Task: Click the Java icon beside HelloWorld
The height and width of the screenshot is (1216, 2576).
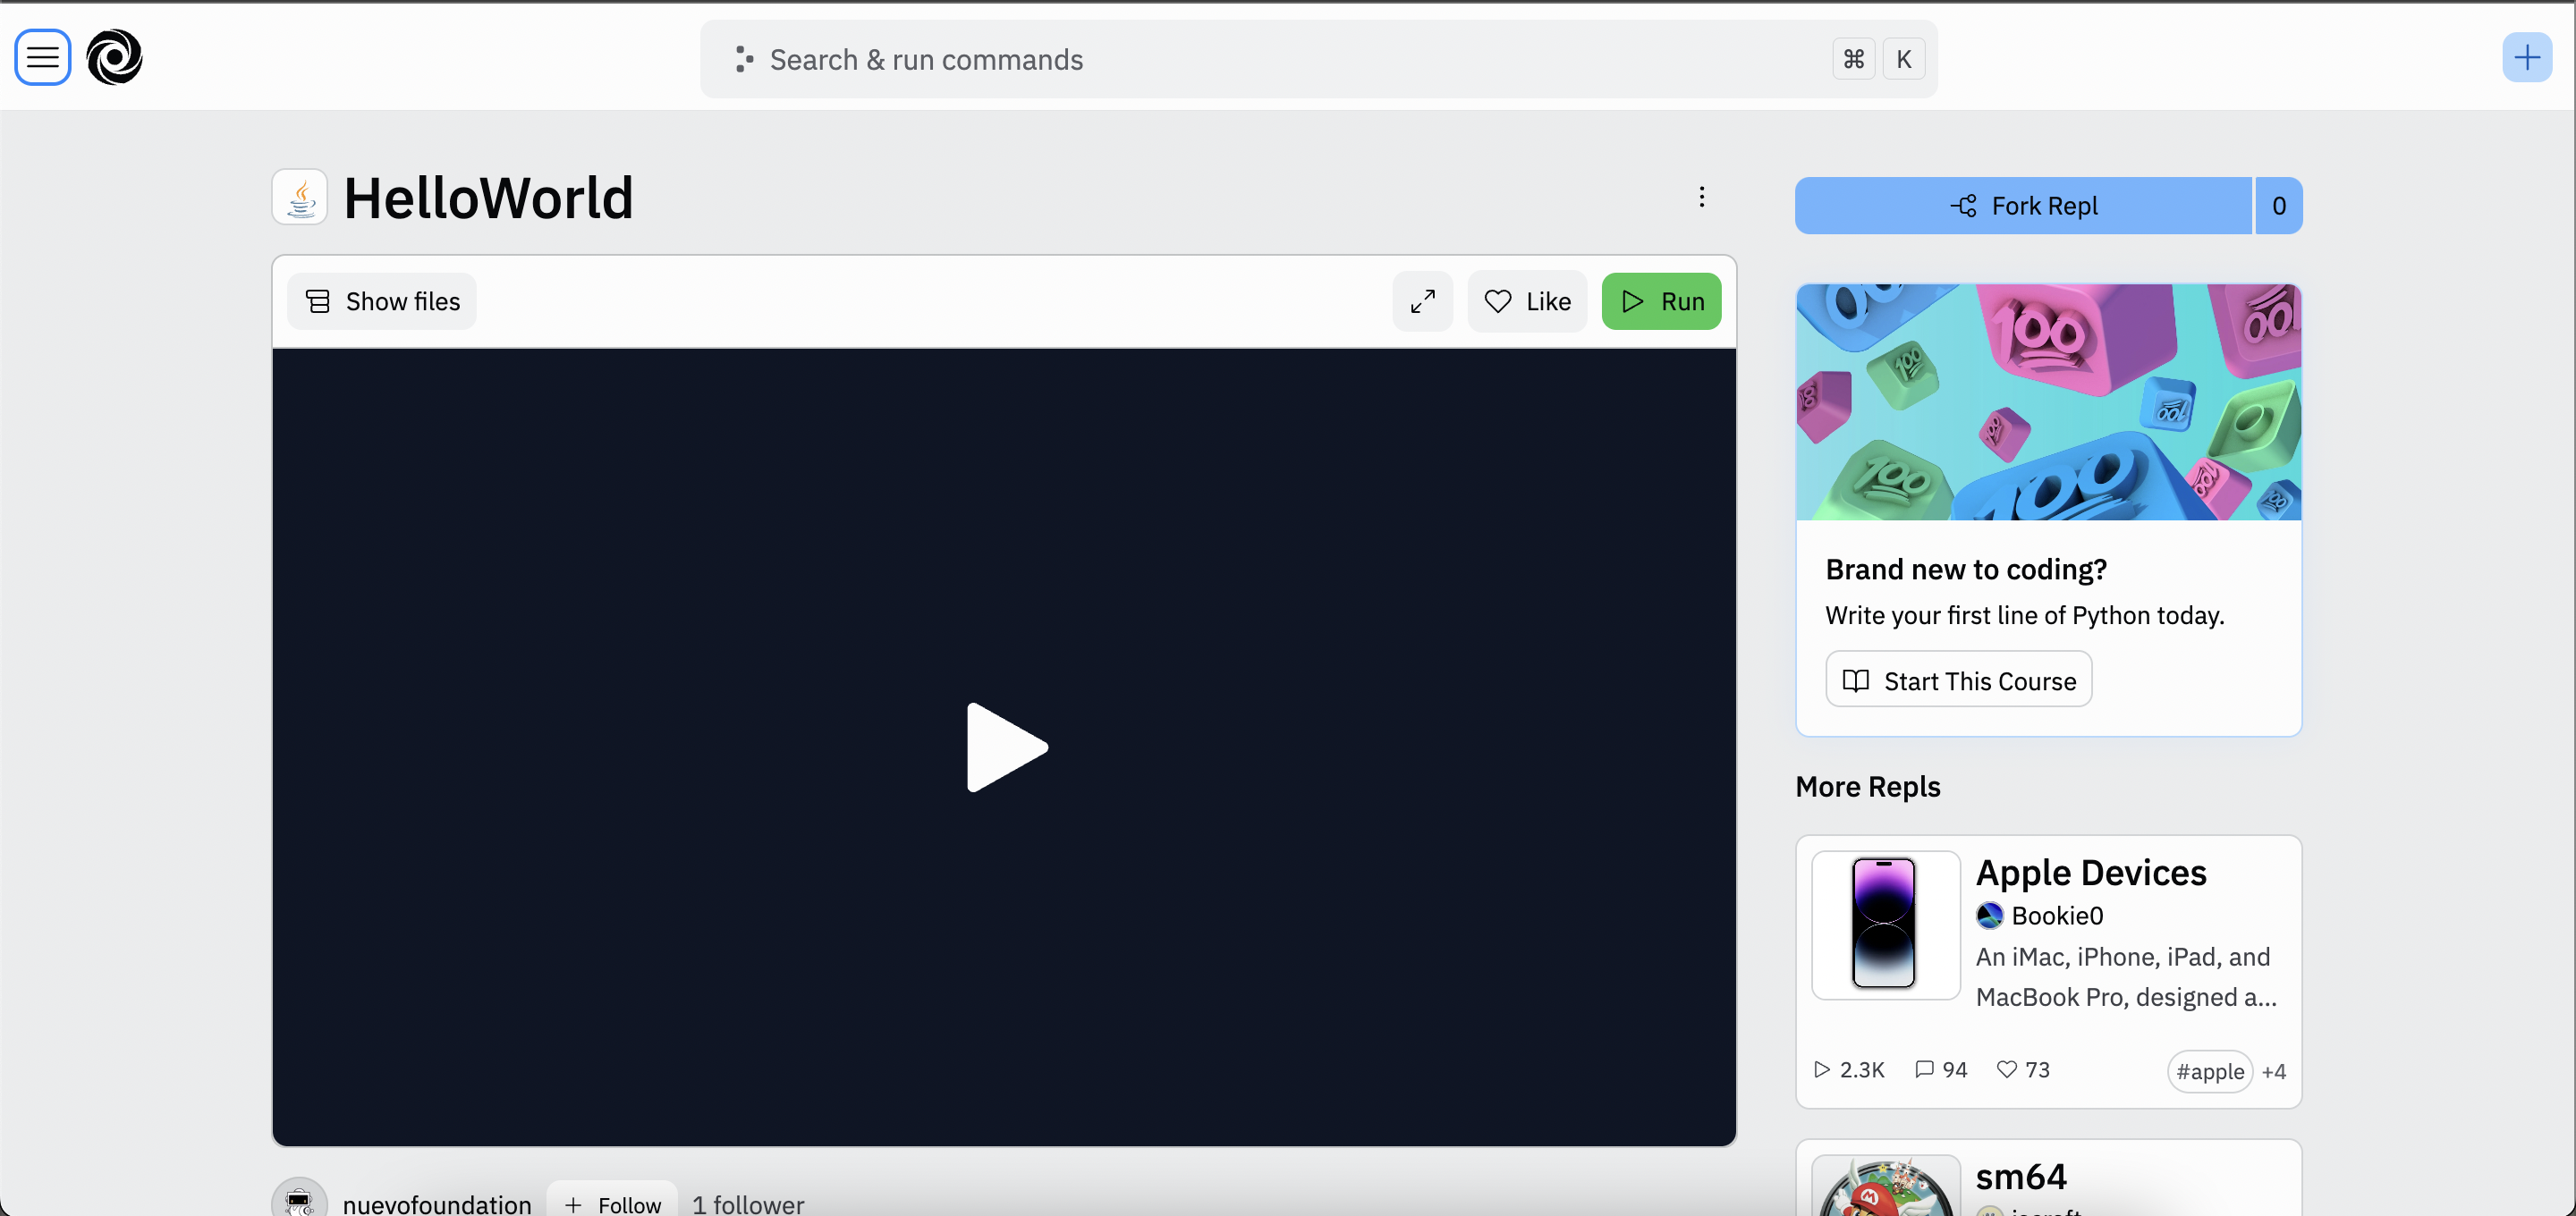Action: click(299, 197)
